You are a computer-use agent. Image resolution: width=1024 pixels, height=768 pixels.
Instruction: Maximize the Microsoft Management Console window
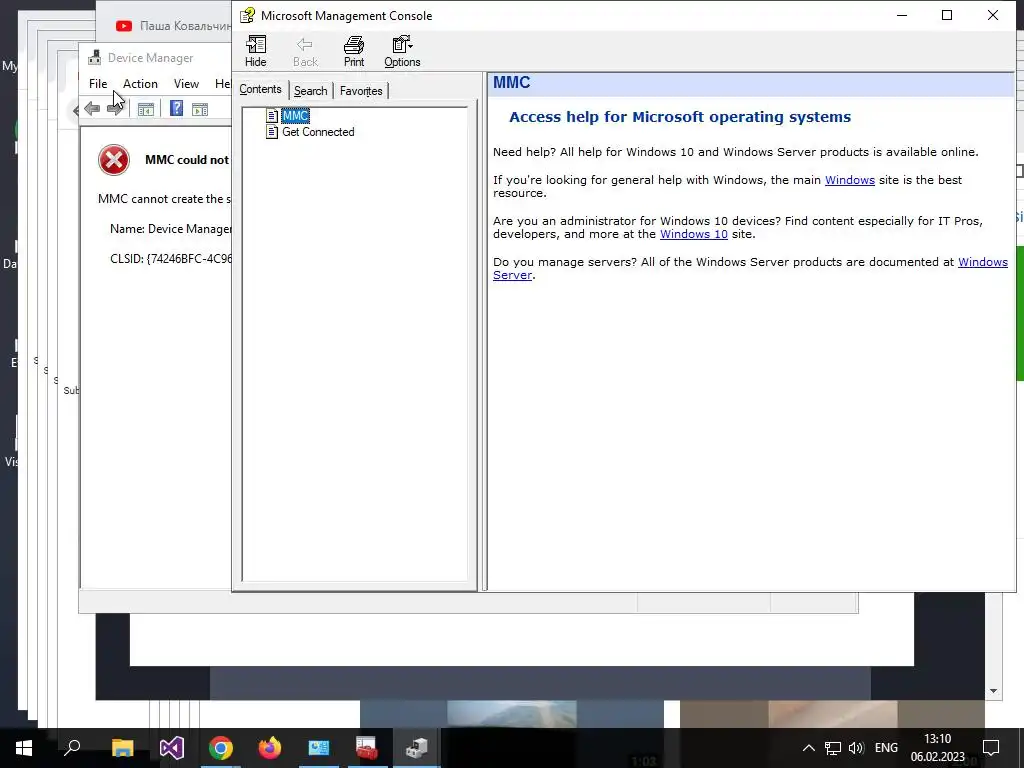pyautogui.click(x=947, y=15)
